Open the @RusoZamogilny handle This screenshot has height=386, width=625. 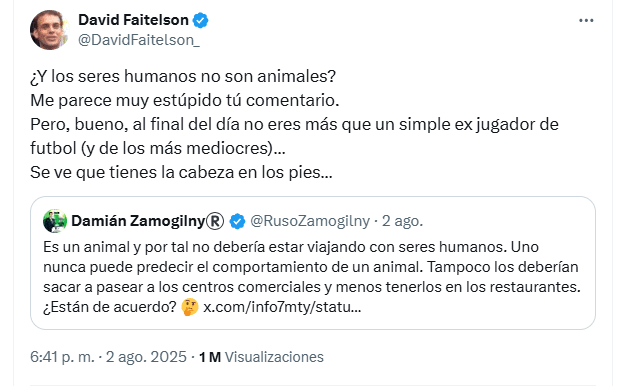[310, 221]
